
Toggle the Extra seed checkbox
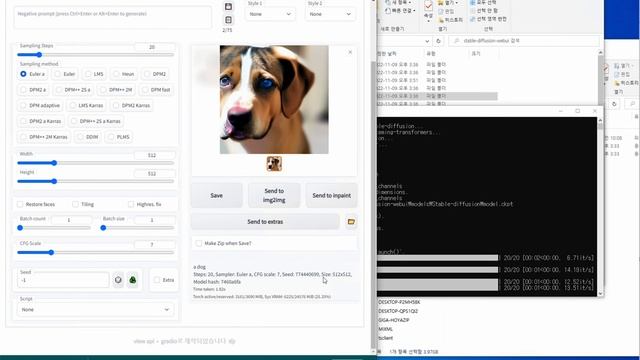coord(157,280)
